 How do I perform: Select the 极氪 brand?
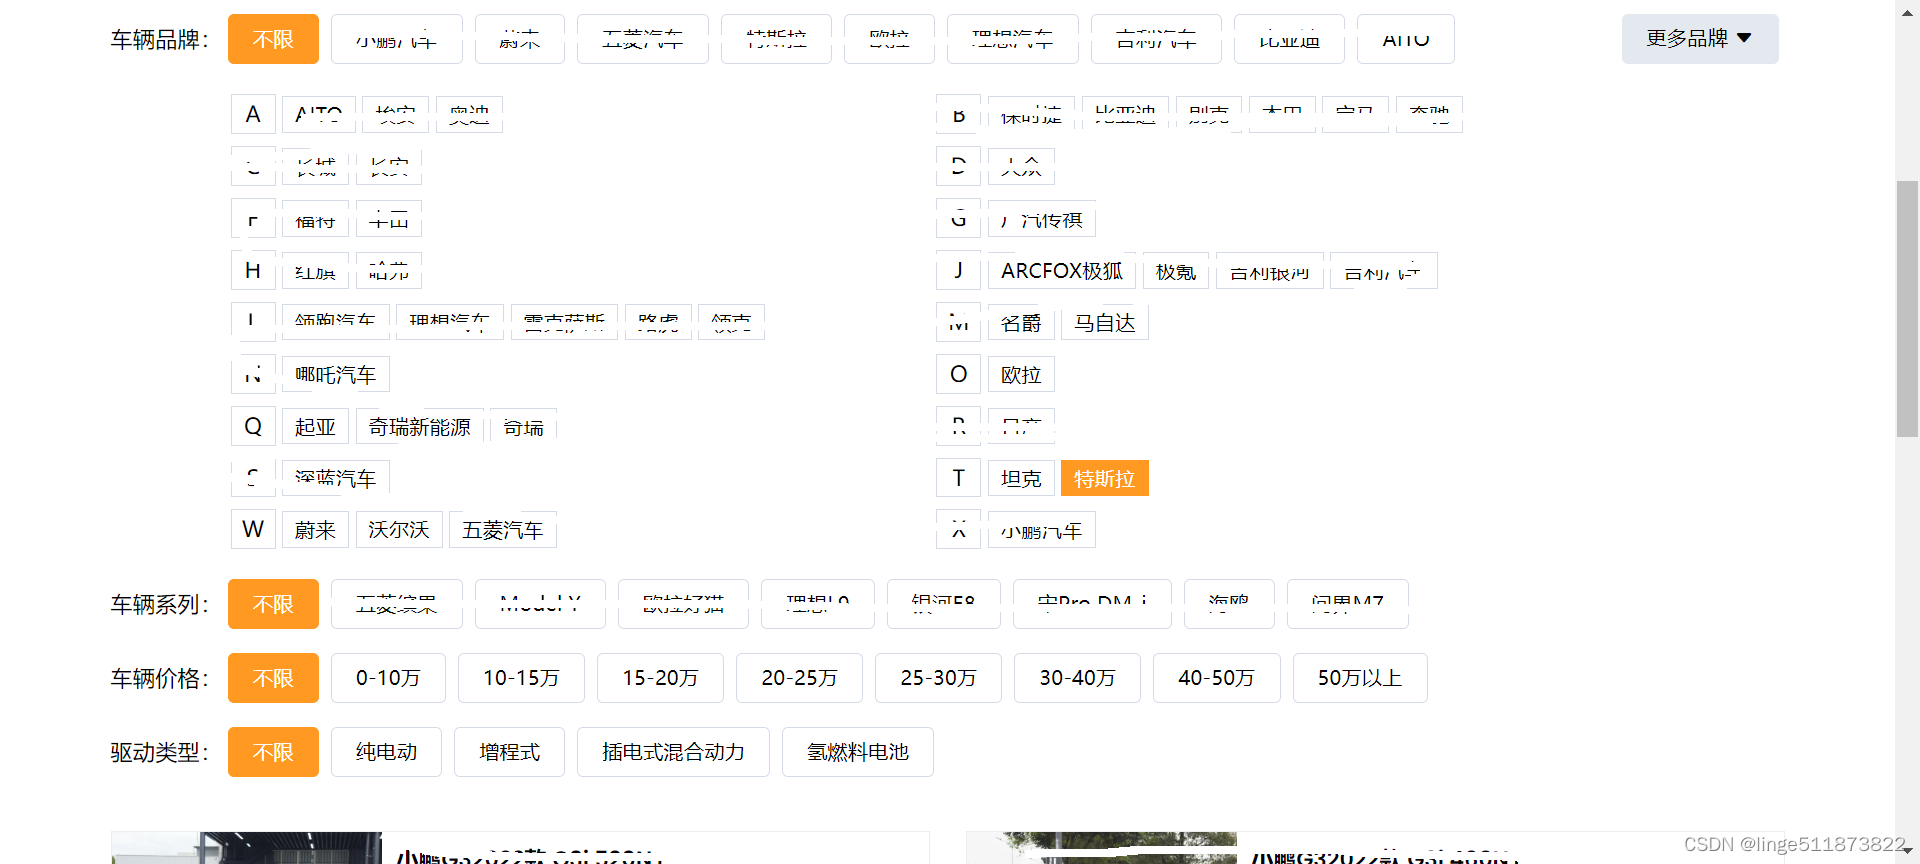point(1176,271)
